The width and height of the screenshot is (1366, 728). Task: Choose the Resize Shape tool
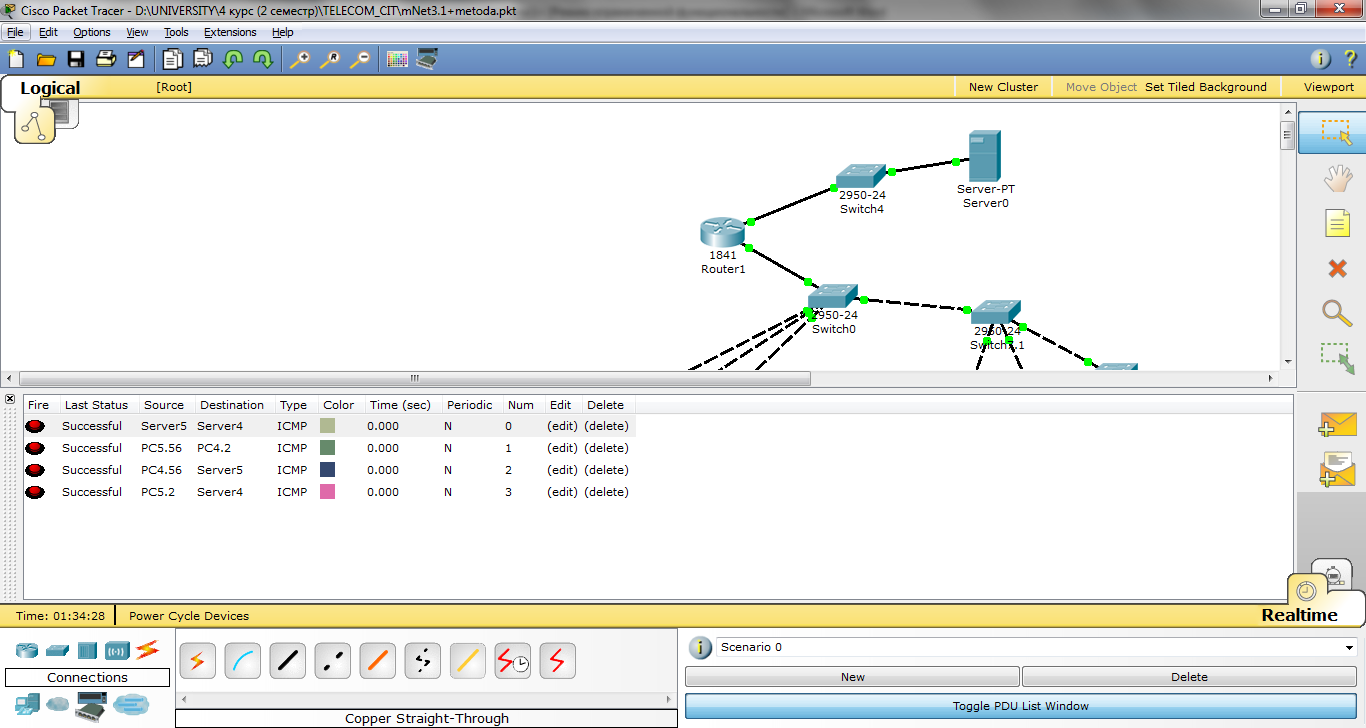(x=1337, y=358)
